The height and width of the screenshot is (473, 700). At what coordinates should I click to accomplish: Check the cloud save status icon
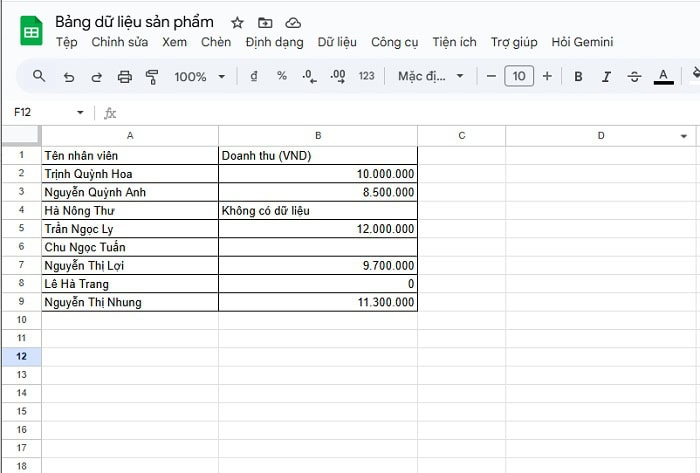pyautogui.click(x=293, y=23)
